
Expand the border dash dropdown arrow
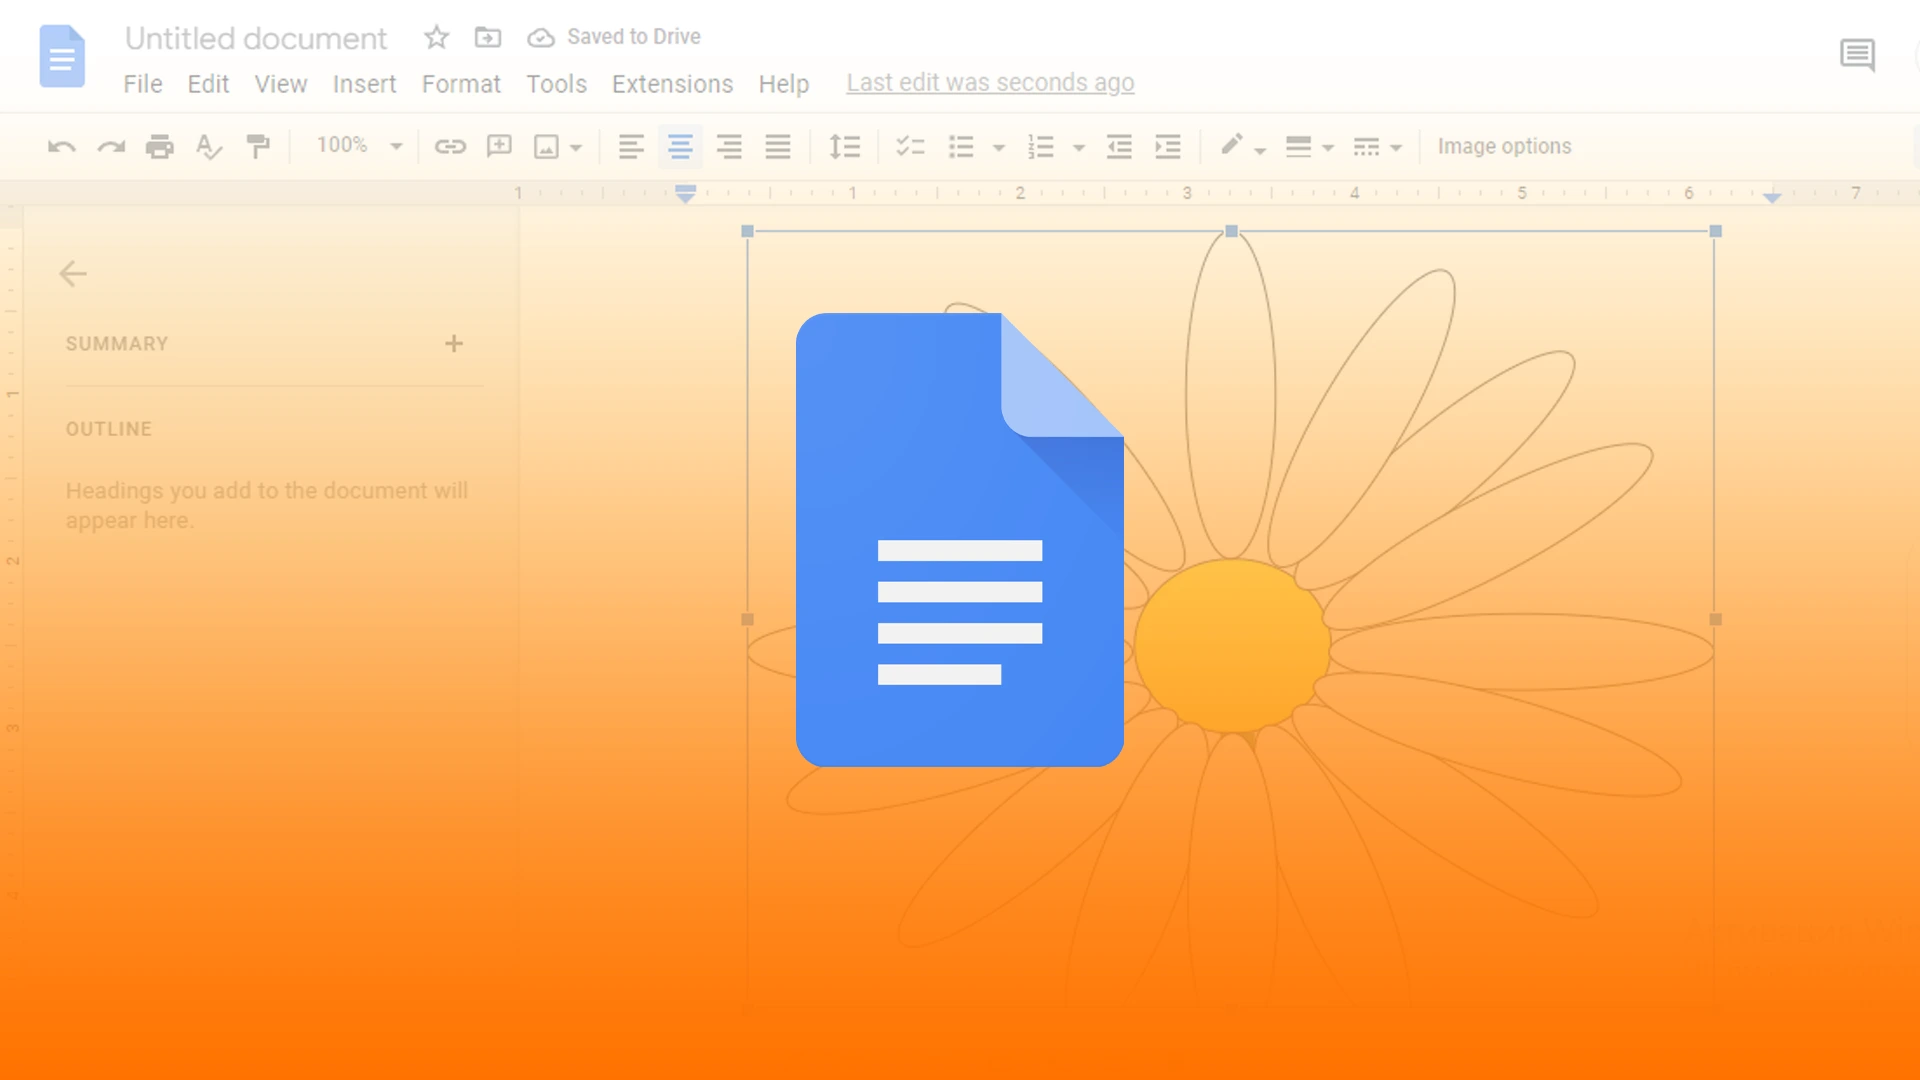pos(1396,148)
